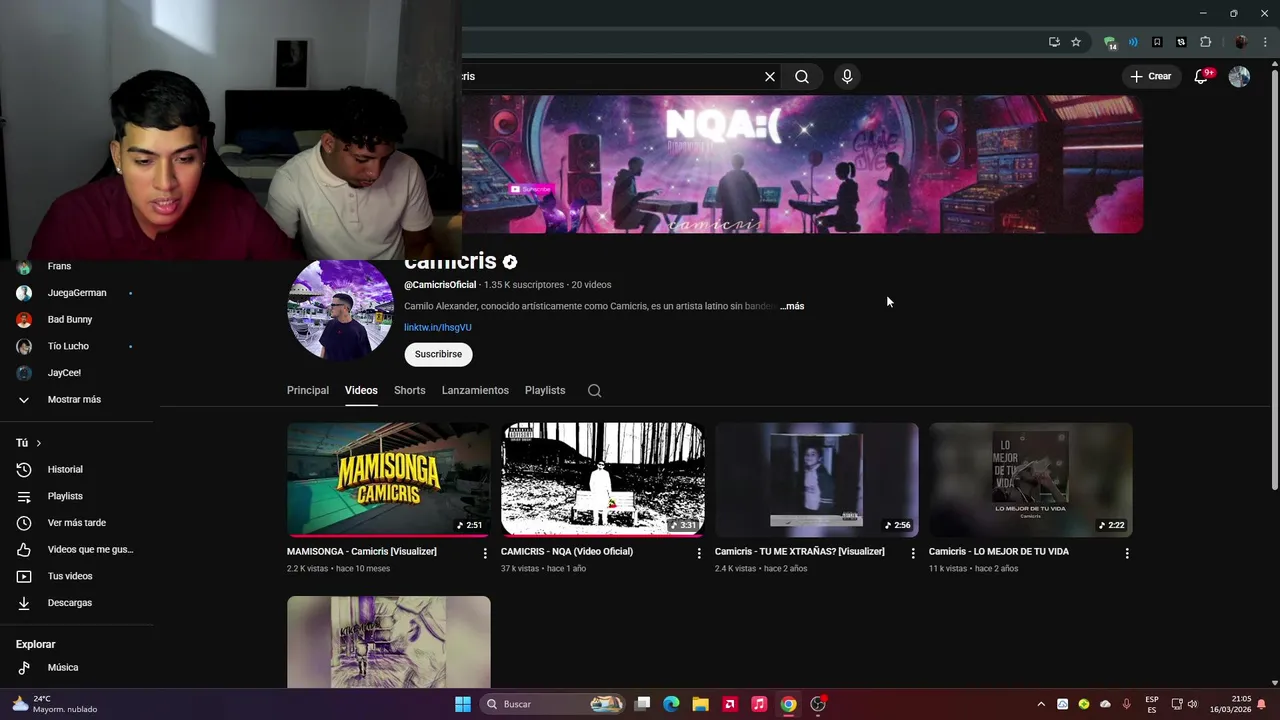
Task: Open YouTube notifications bell
Action: click(1202, 76)
